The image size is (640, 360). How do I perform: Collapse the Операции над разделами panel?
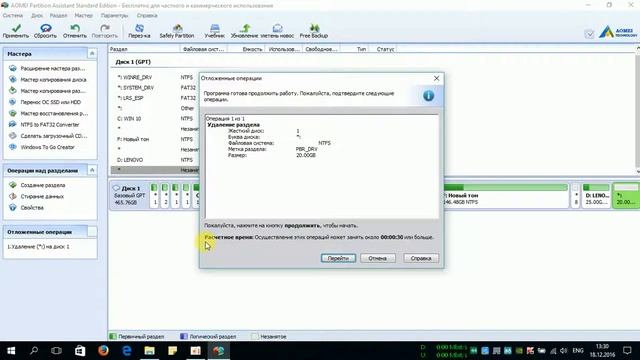pos(92,170)
